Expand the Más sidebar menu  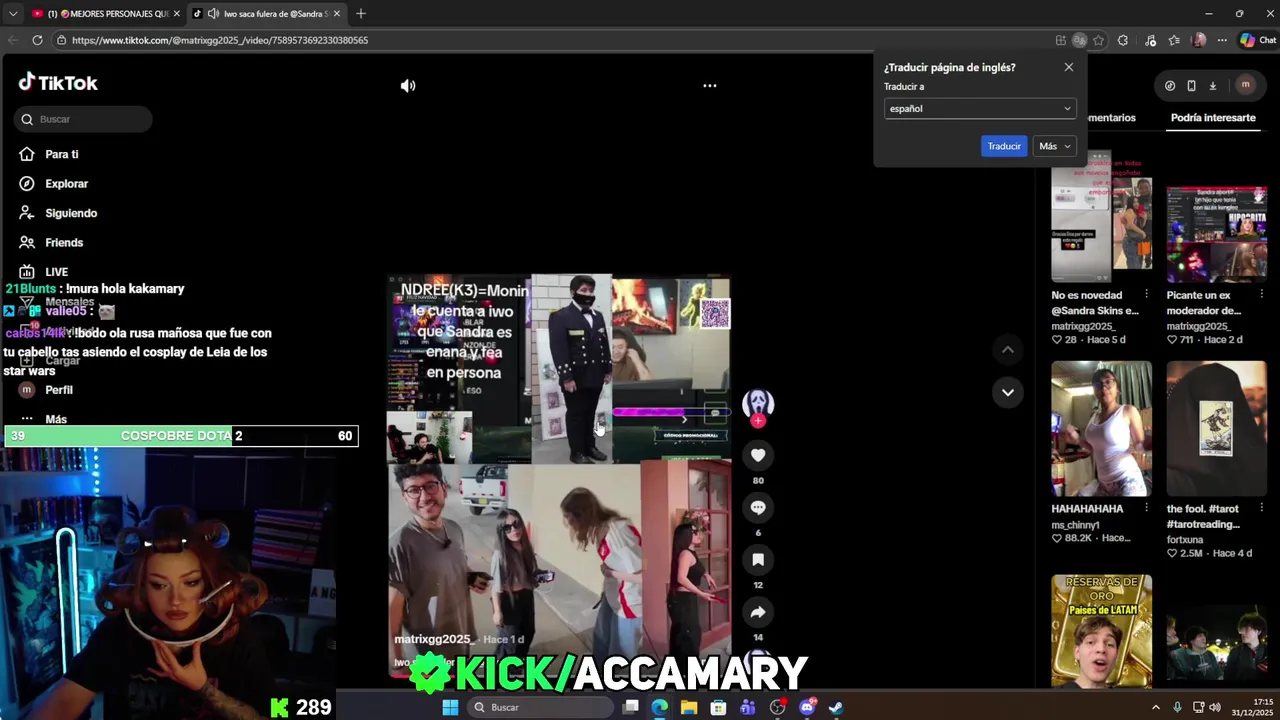tap(55, 419)
